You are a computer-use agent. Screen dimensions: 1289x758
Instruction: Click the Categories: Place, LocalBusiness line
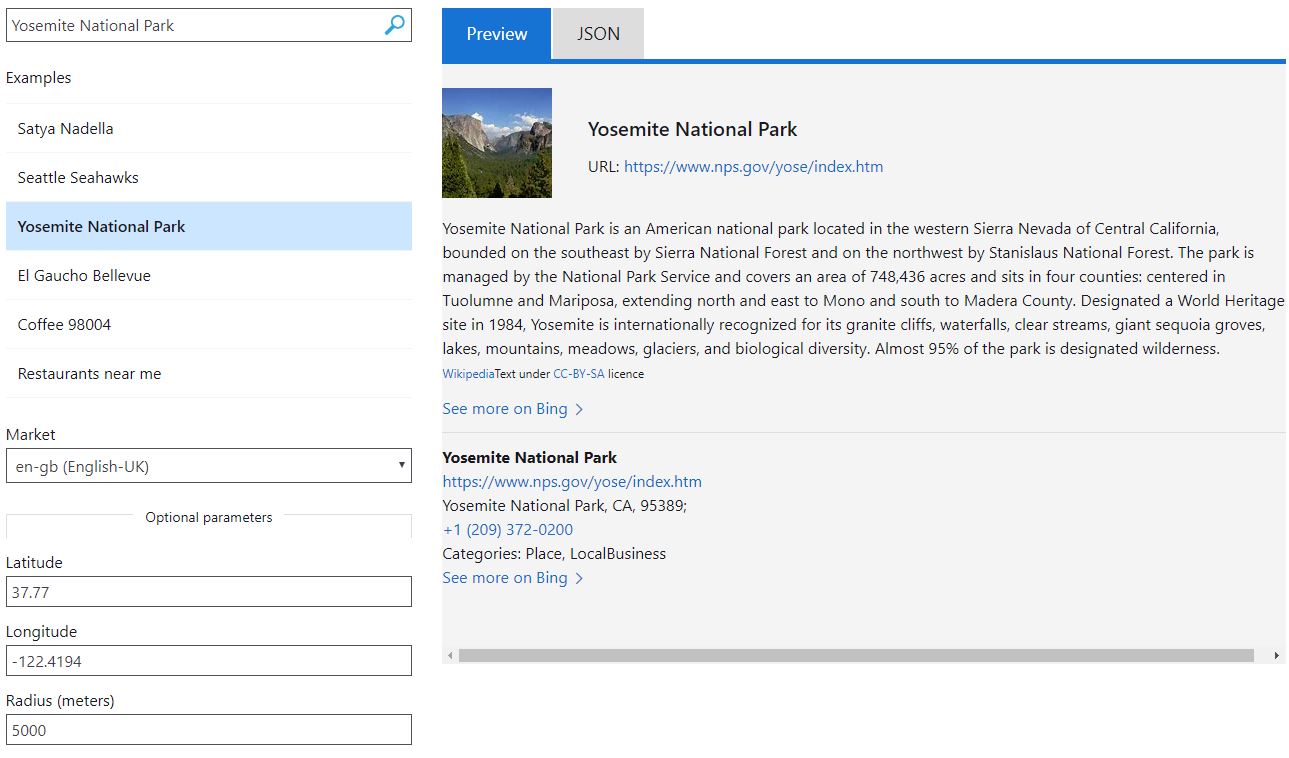click(x=554, y=554)
